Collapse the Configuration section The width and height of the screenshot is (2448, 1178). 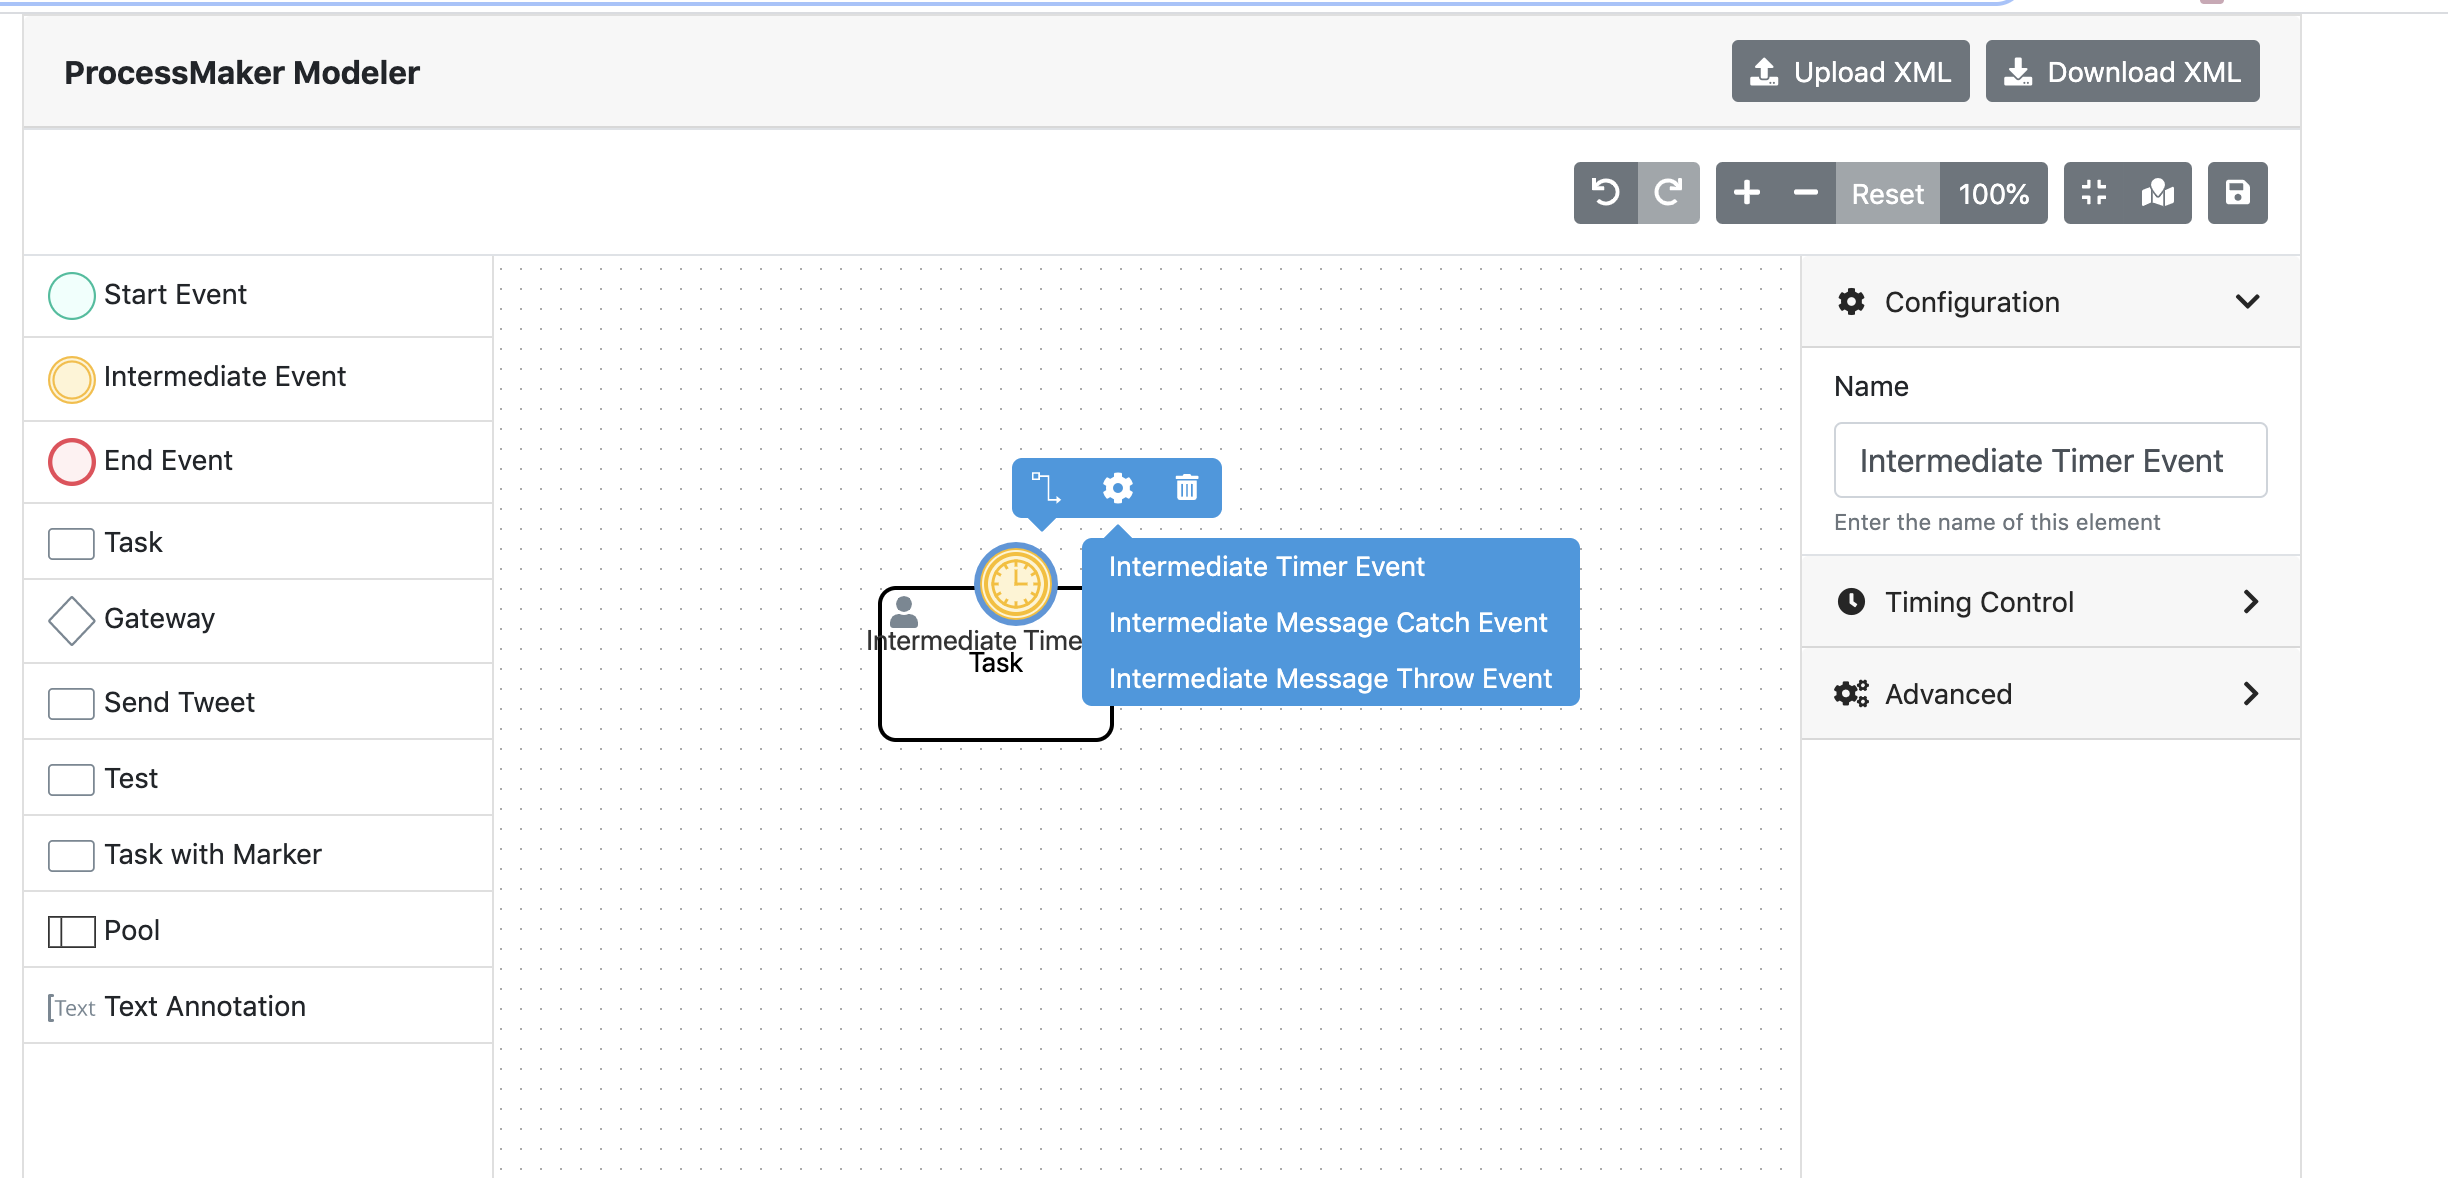(x=2247, y=301)
